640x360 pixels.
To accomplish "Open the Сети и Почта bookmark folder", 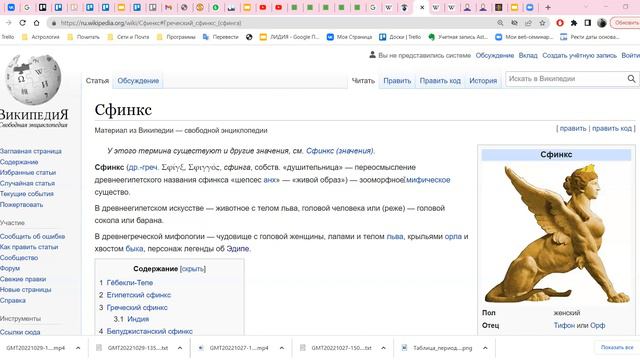I will [128, 37].
